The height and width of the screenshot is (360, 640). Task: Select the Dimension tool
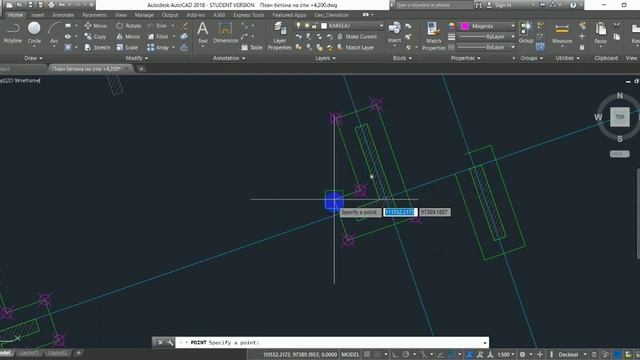225,33
